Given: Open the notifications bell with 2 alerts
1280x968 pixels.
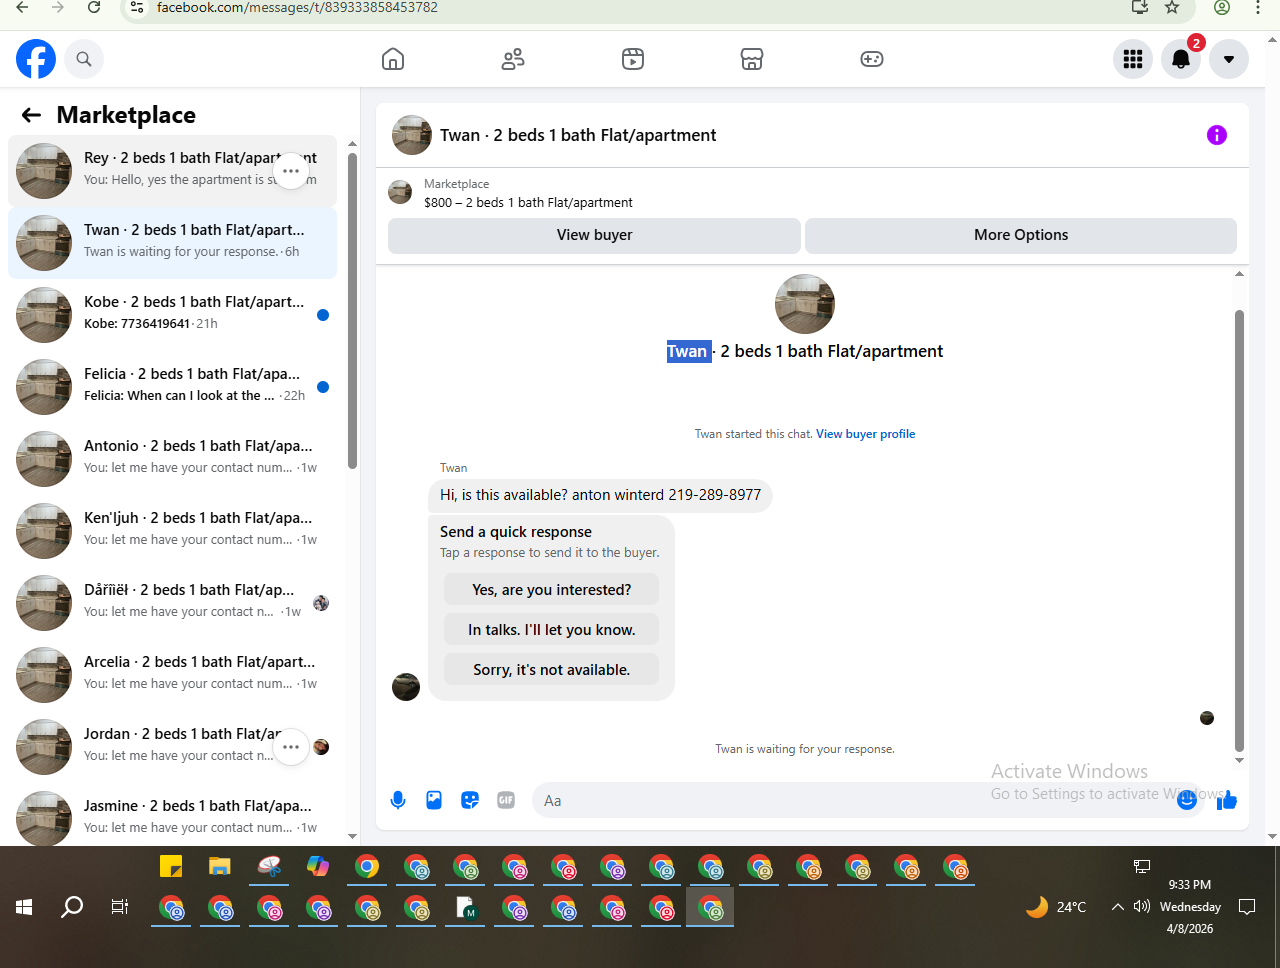Looking at the screenshot, I should click(1181, 59).
